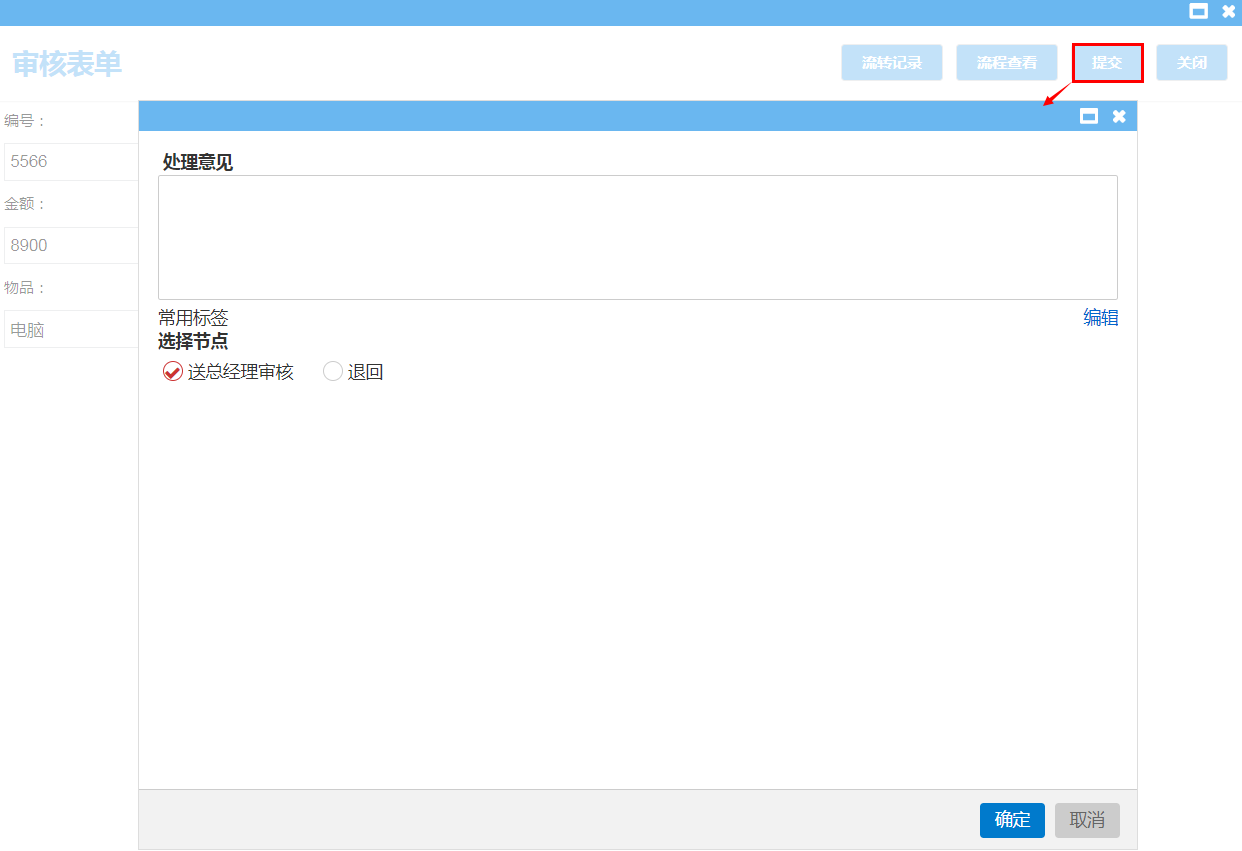Click the 编辑 link for common tags
Image resolution: width=1242 pixels, height=851 pixels.
click(1100, 318)
